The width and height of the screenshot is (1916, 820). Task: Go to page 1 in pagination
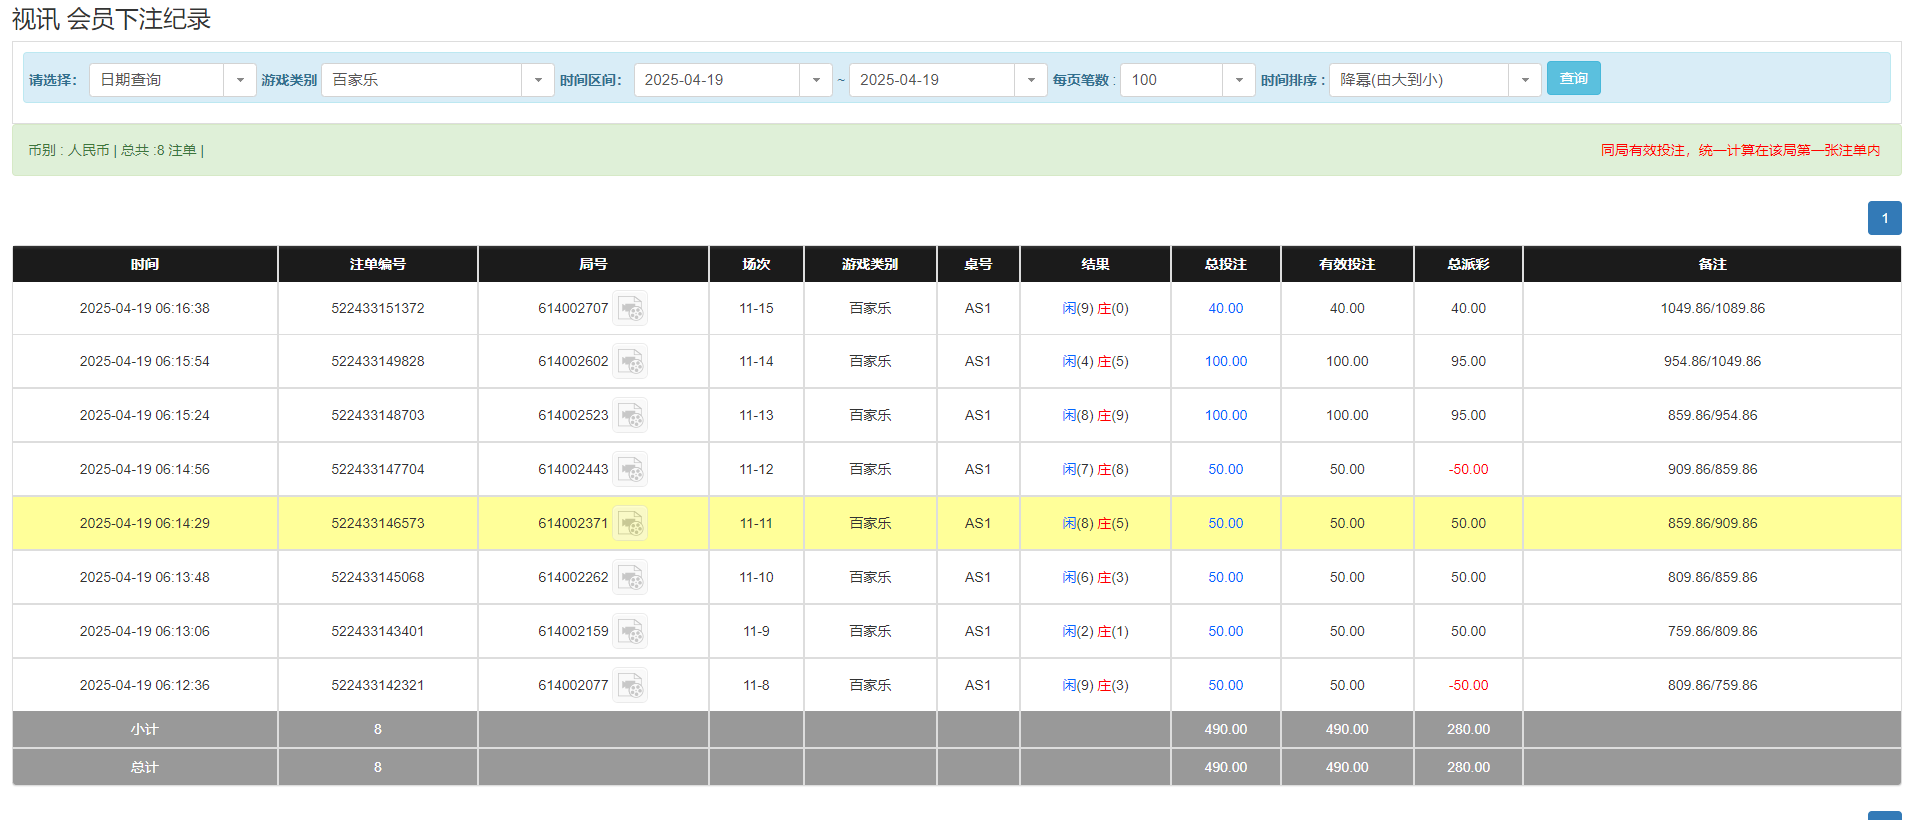pyautogui.click(x=1884, y=218)
